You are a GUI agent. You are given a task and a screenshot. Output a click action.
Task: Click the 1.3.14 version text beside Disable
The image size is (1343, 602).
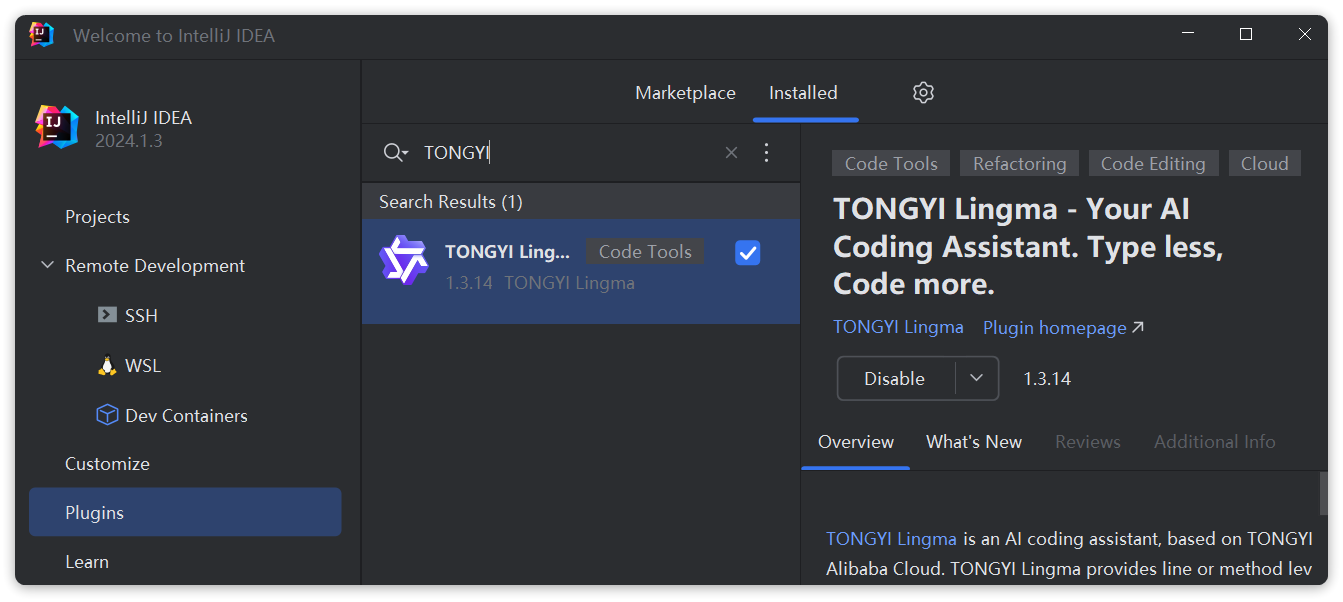1047,379
